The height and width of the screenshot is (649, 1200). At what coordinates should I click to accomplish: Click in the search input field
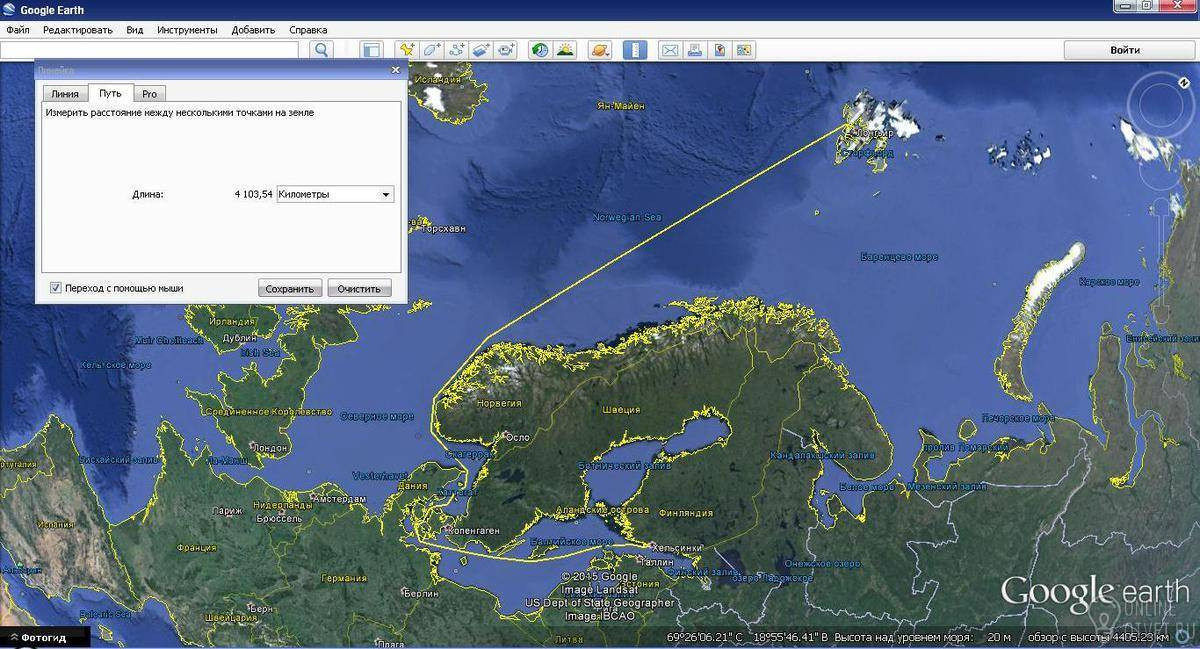point(150,50)
